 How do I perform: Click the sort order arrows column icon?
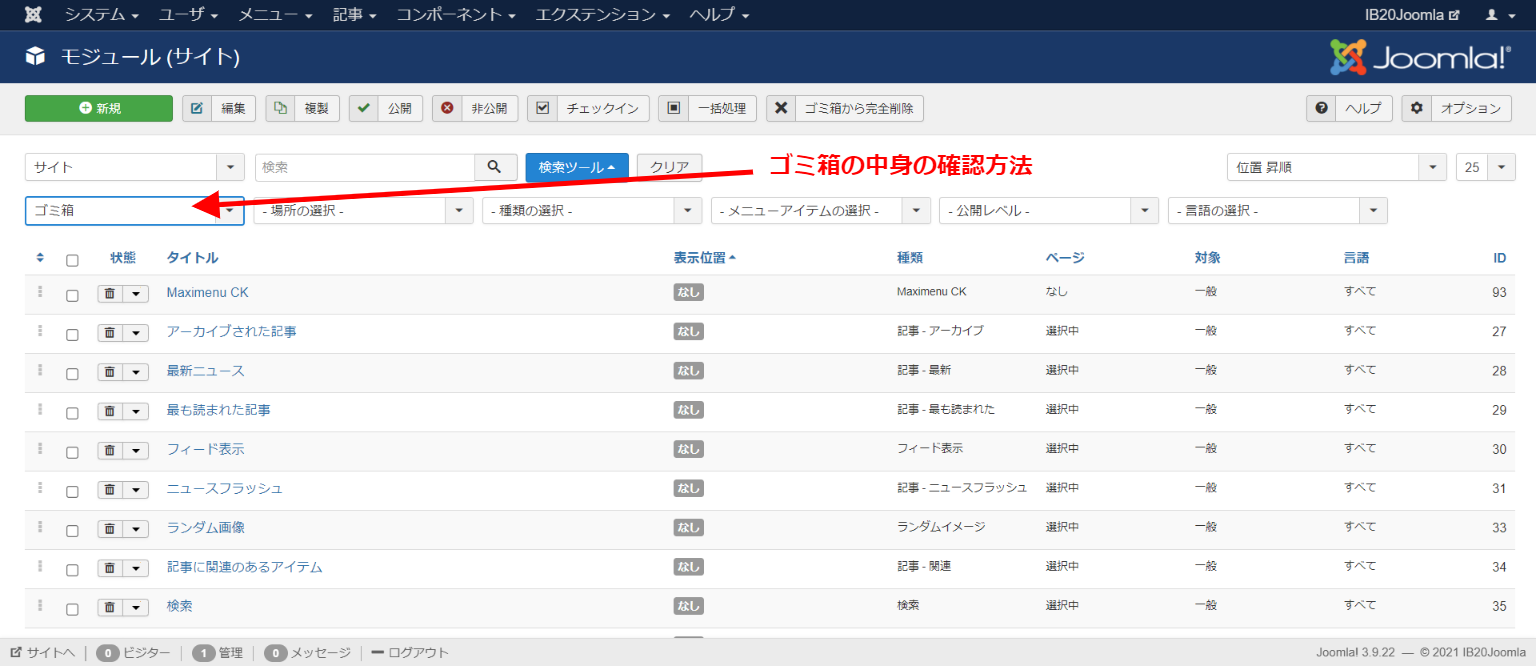[40, 258]
